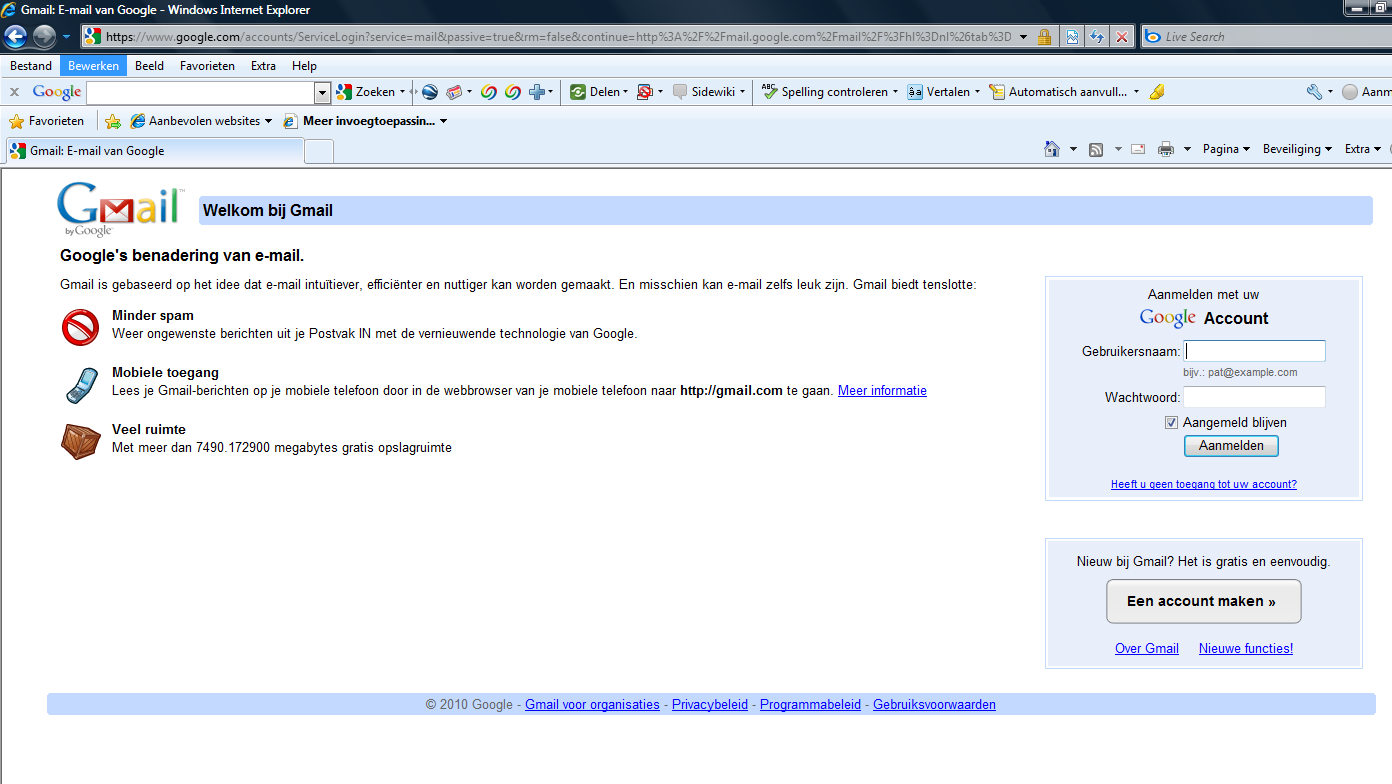Click the Vertalen translate toolbar button
The width and height of the screenshot is (1392, 784).
tap(944, 92)
